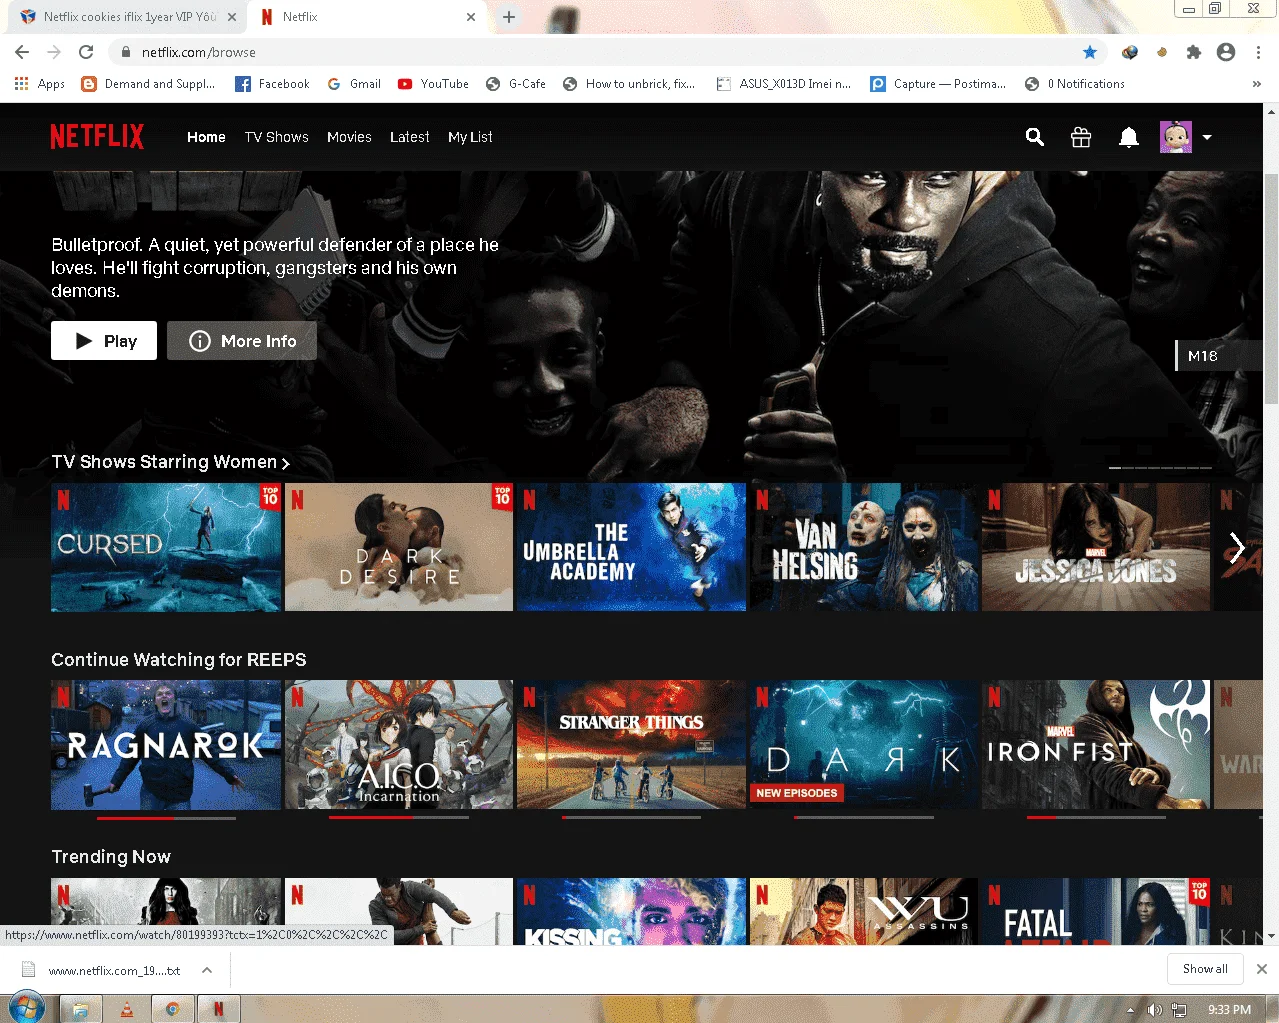1279x1023 pixels.
Task: Click the address bar URL field
Action: point(600,52)
